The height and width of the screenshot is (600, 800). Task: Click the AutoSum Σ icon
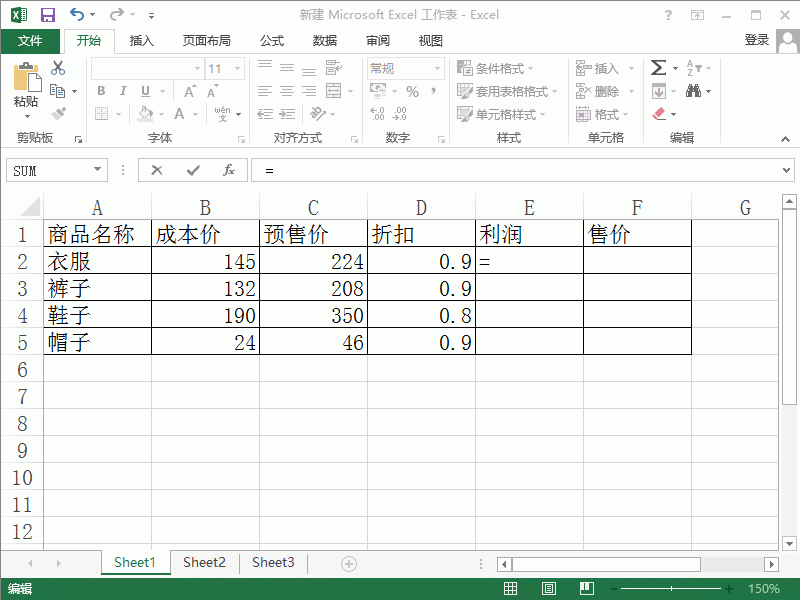(x=657, y=67)
